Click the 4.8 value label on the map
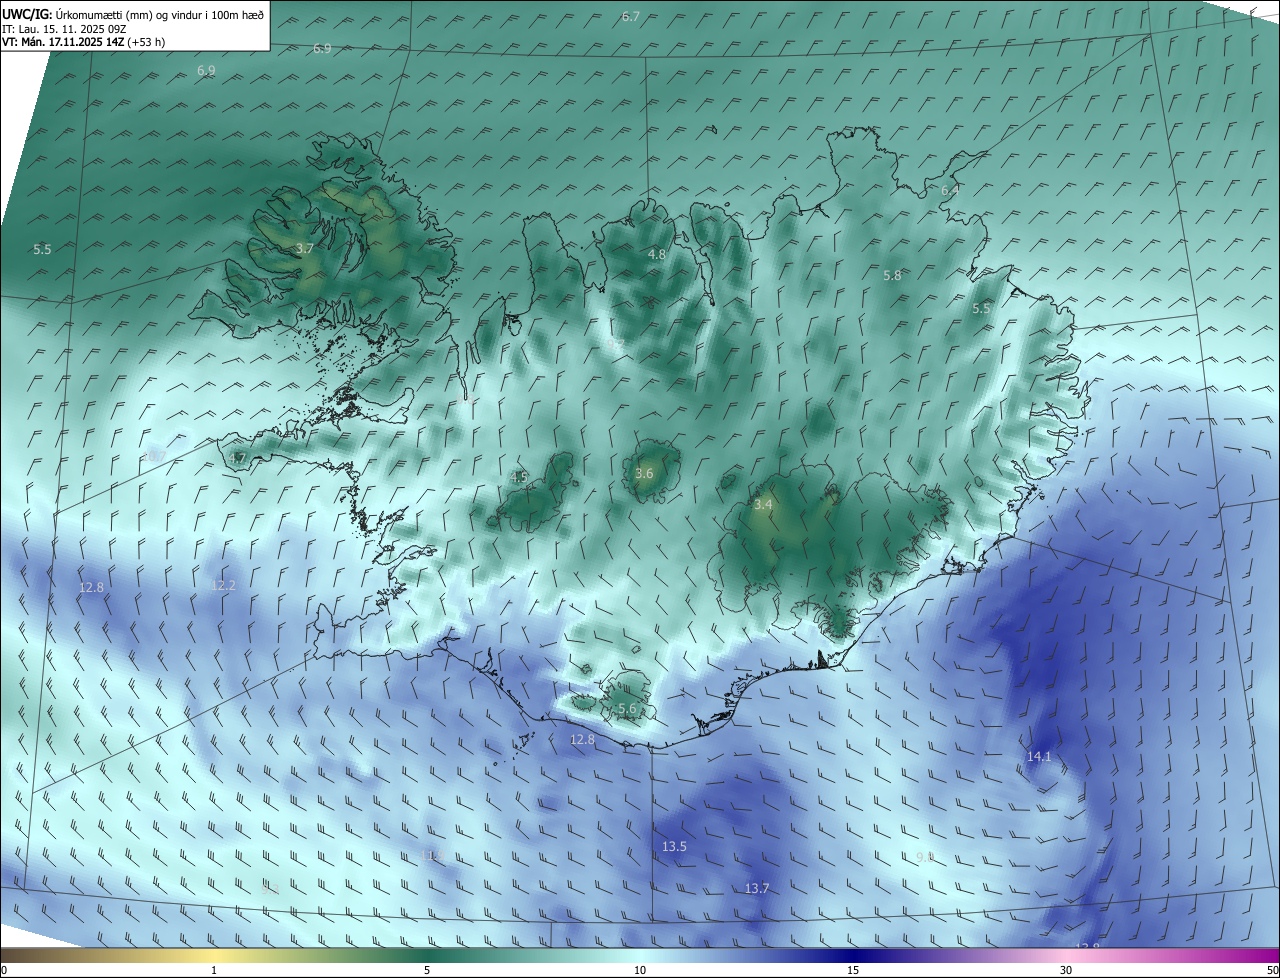This screenshot has height=978, width=1280. pos(657,255)
